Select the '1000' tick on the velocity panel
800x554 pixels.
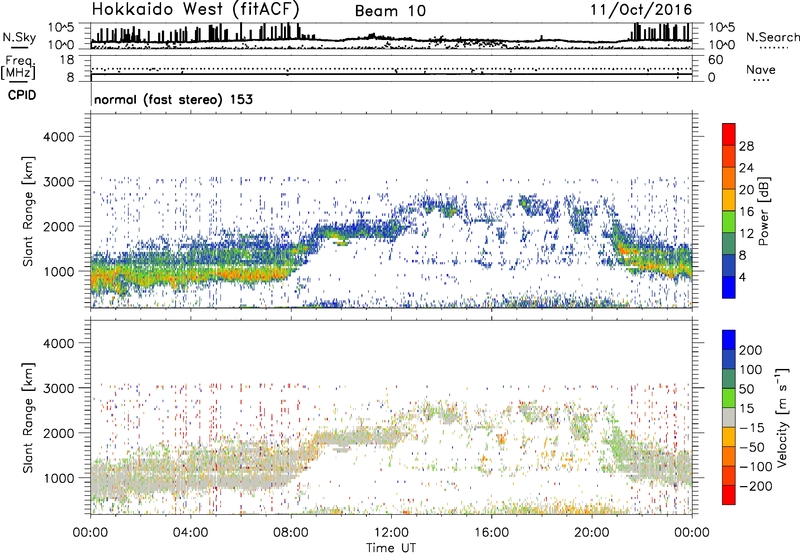pyautogui.click(x=59, y=478)
